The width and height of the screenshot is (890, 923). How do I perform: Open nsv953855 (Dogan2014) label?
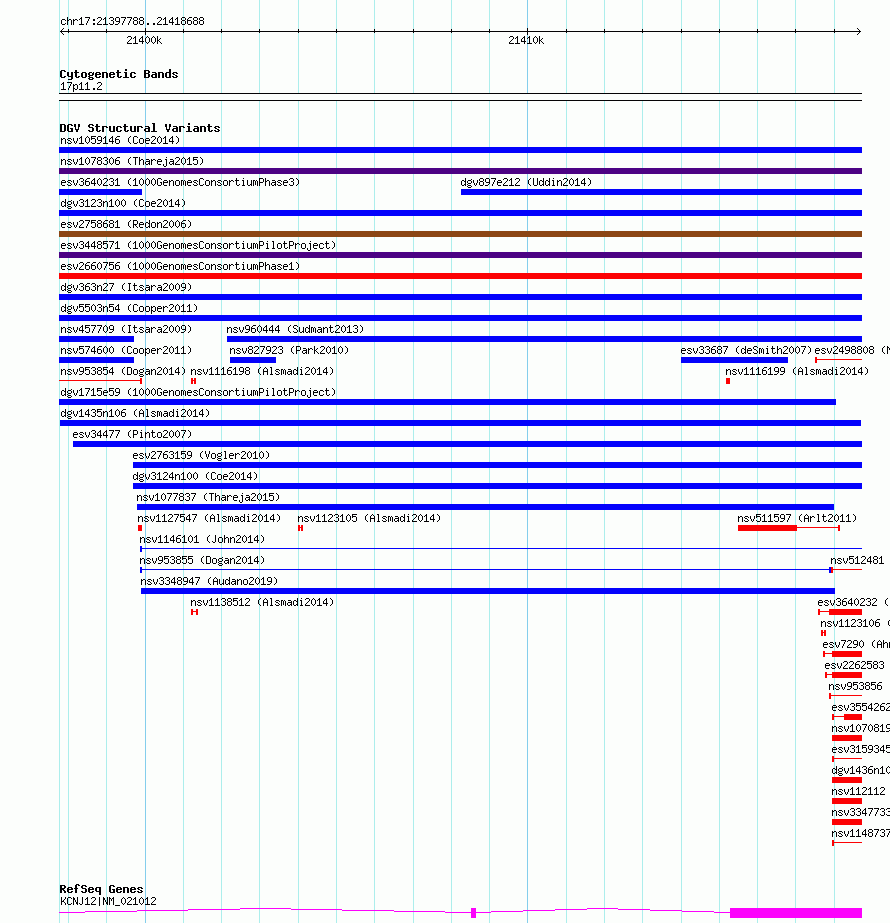click(202, 560)
